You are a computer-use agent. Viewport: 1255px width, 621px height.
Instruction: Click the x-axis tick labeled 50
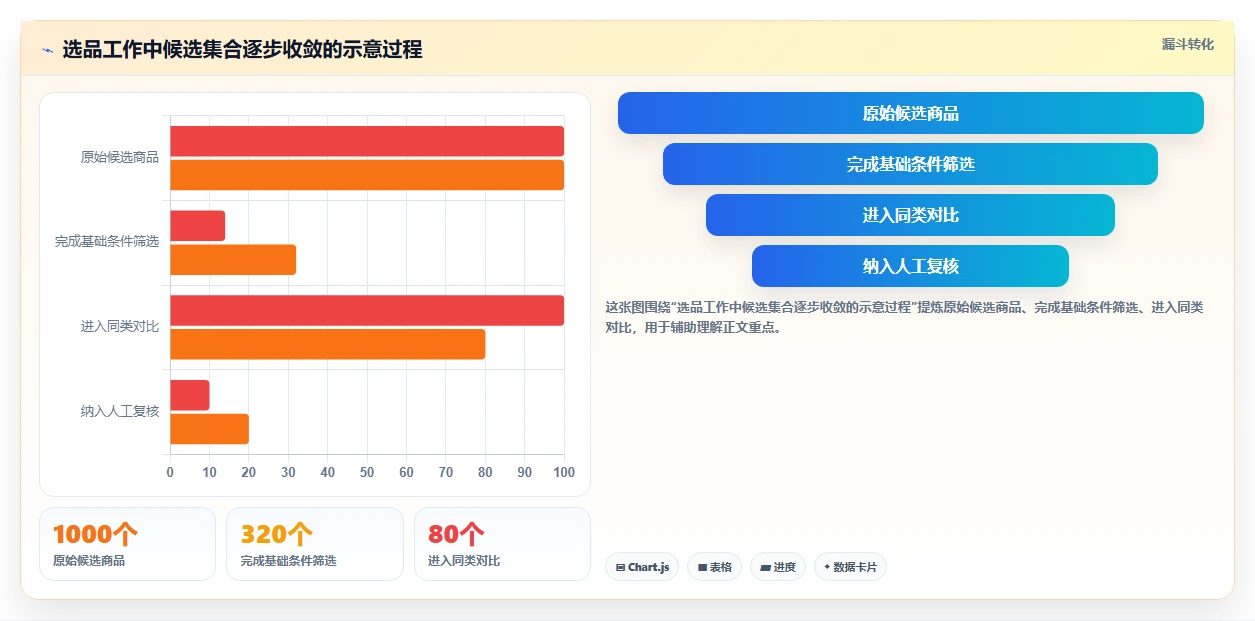click(x=367, y=472)
